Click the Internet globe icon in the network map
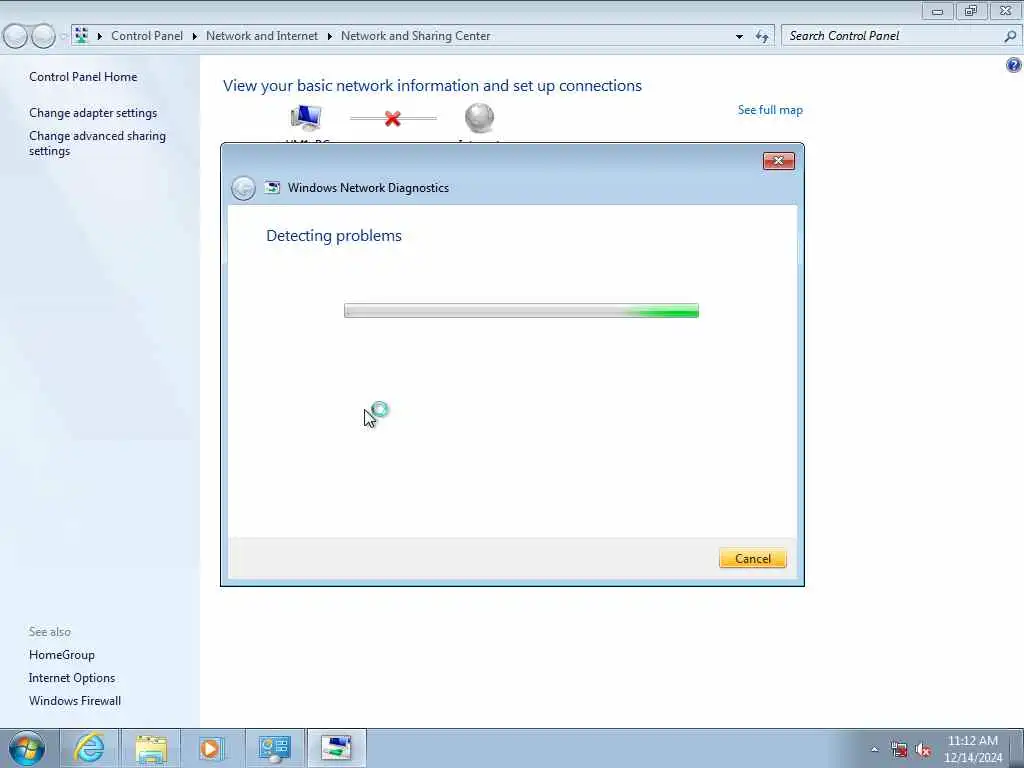 pyautogui.click(x=479, y=118)
